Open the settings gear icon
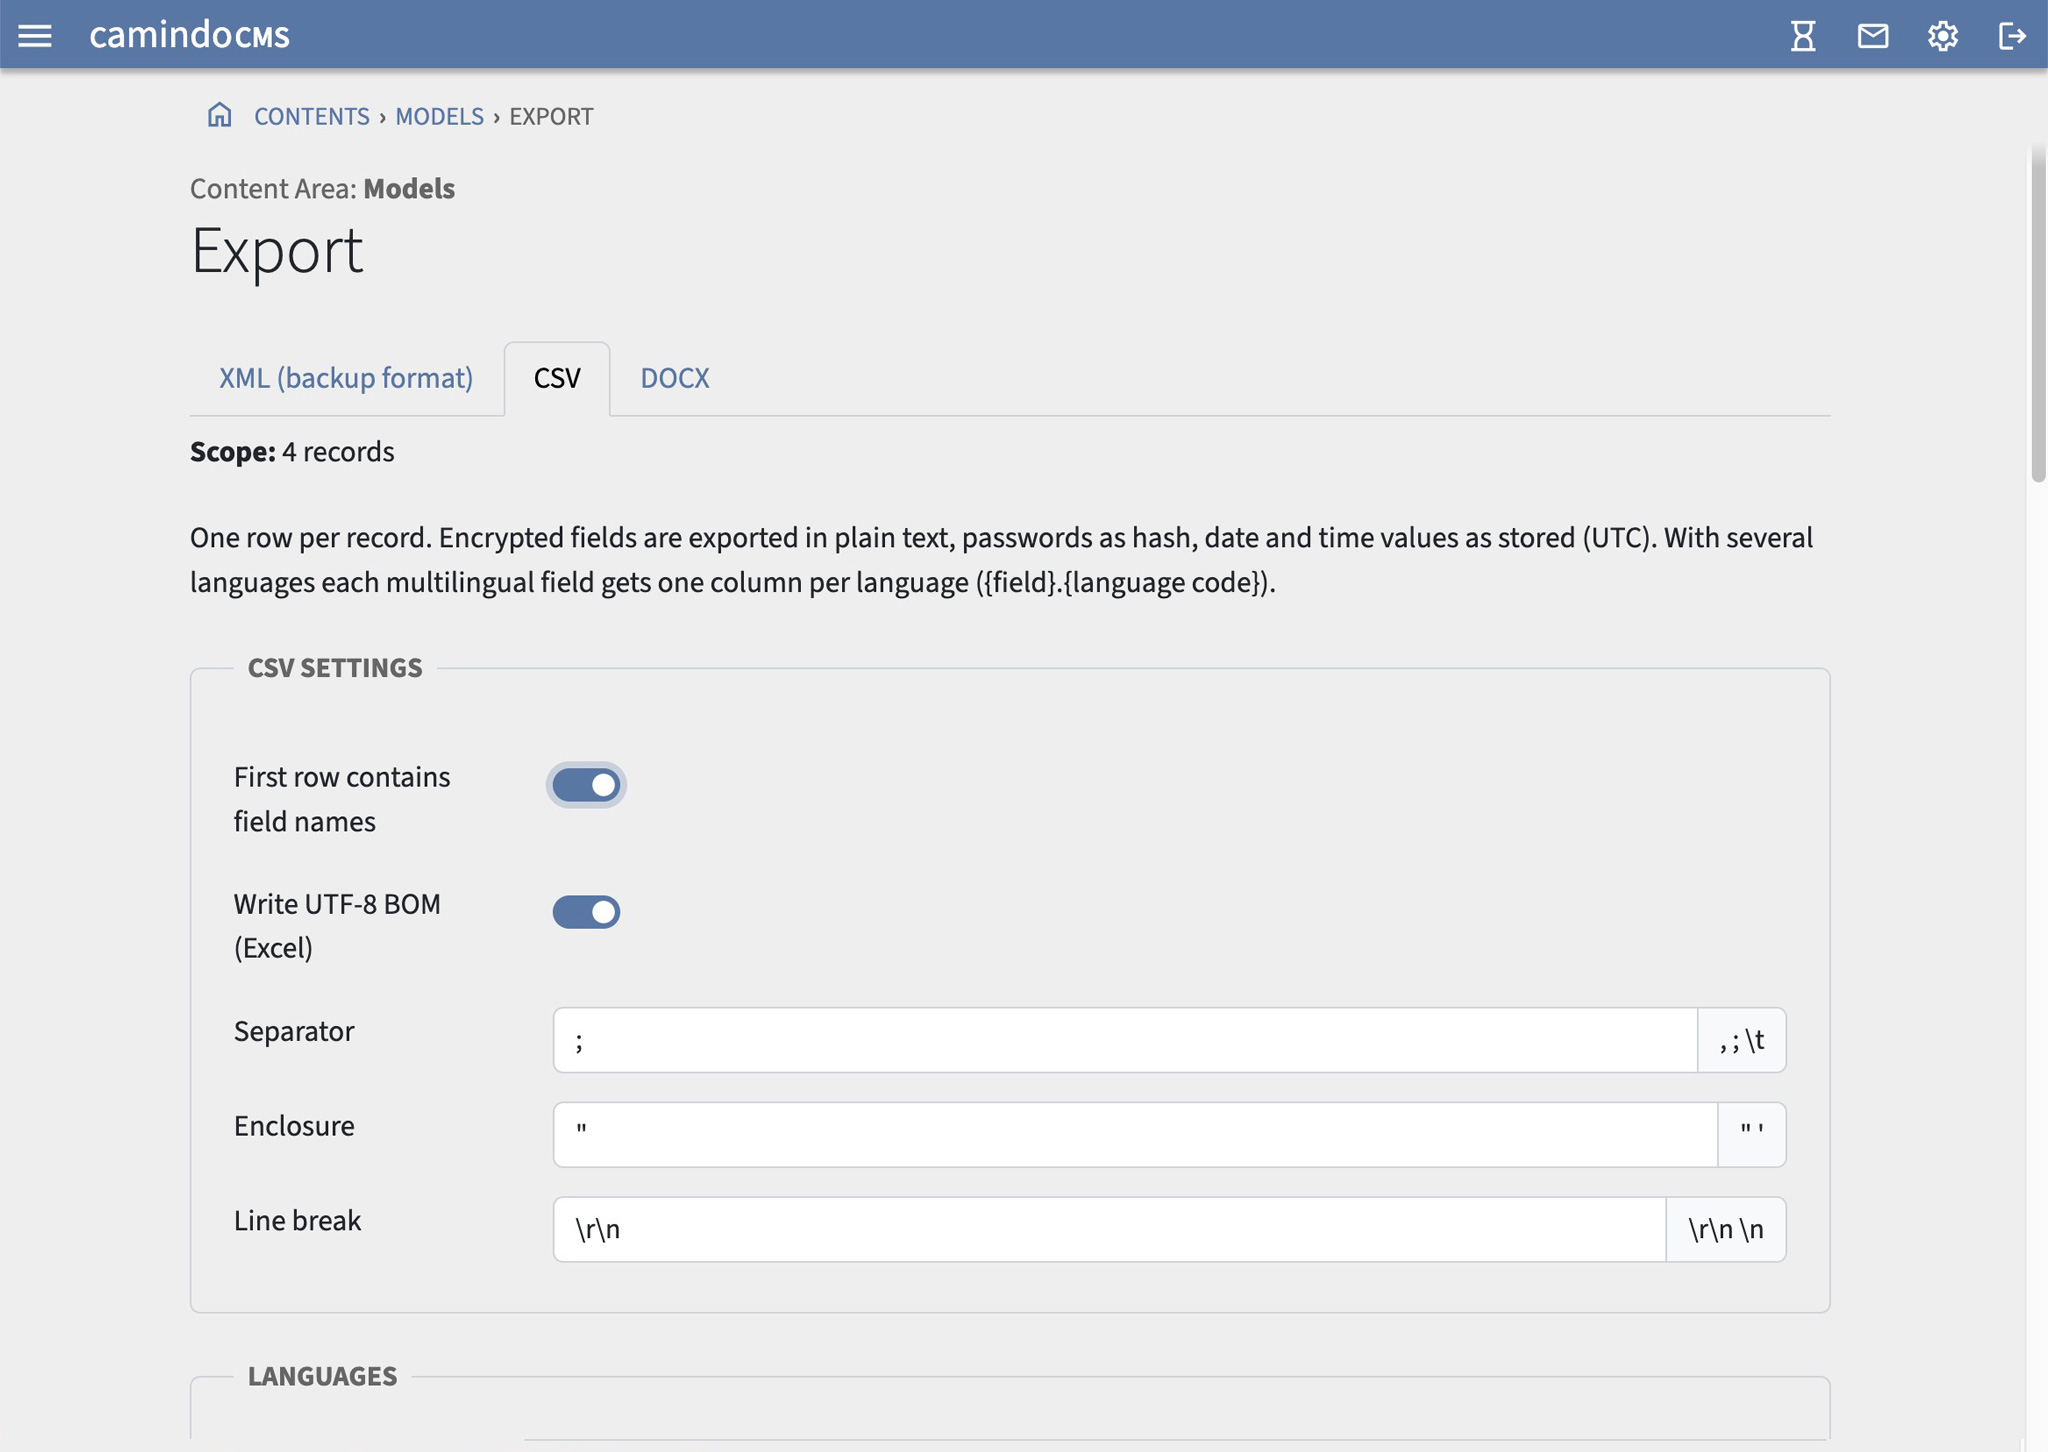This screenshot has width=2048, height=1452. point(1942,36)
